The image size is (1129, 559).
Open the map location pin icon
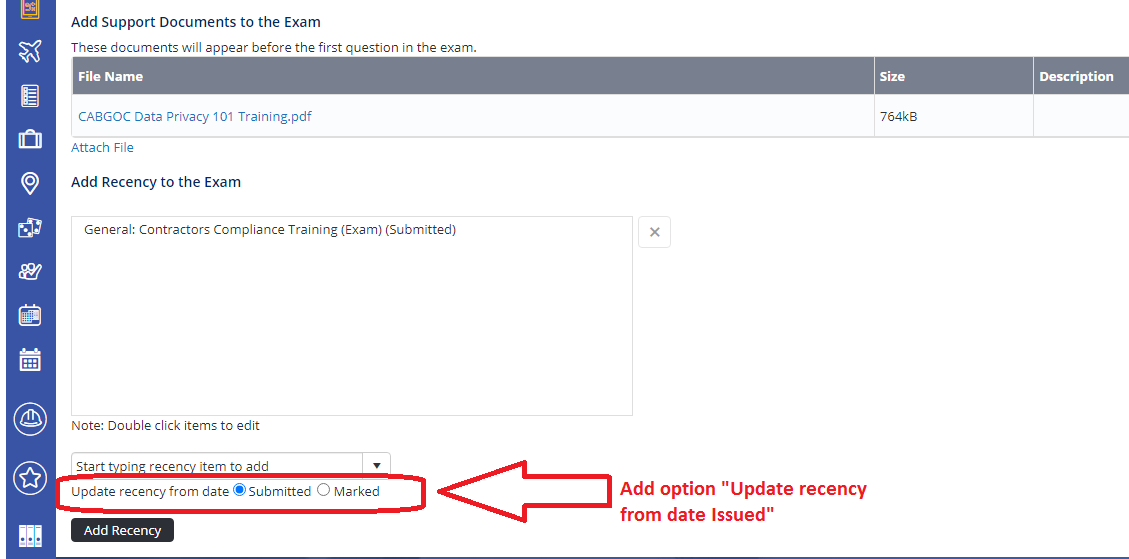click(x=30, y=184)
